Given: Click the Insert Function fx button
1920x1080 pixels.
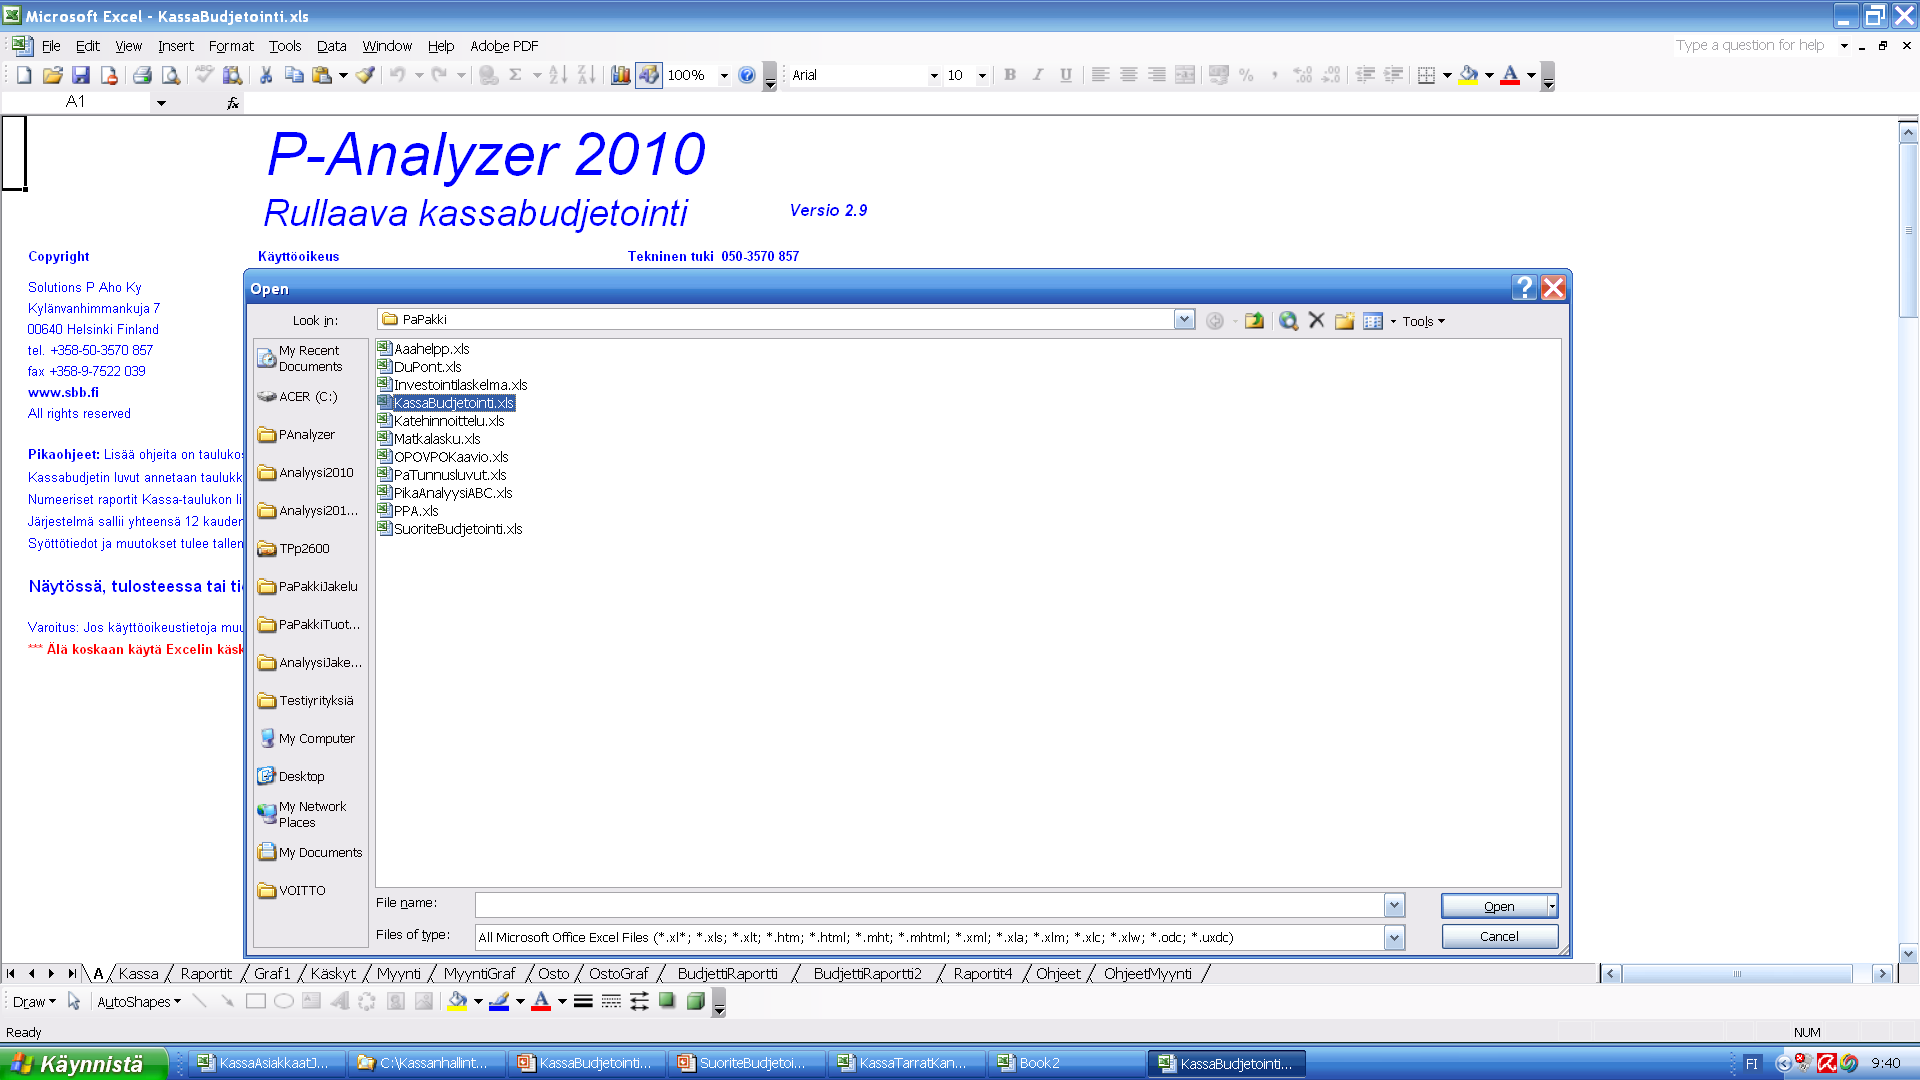Looking at the screenshot, I should [233, 102].
